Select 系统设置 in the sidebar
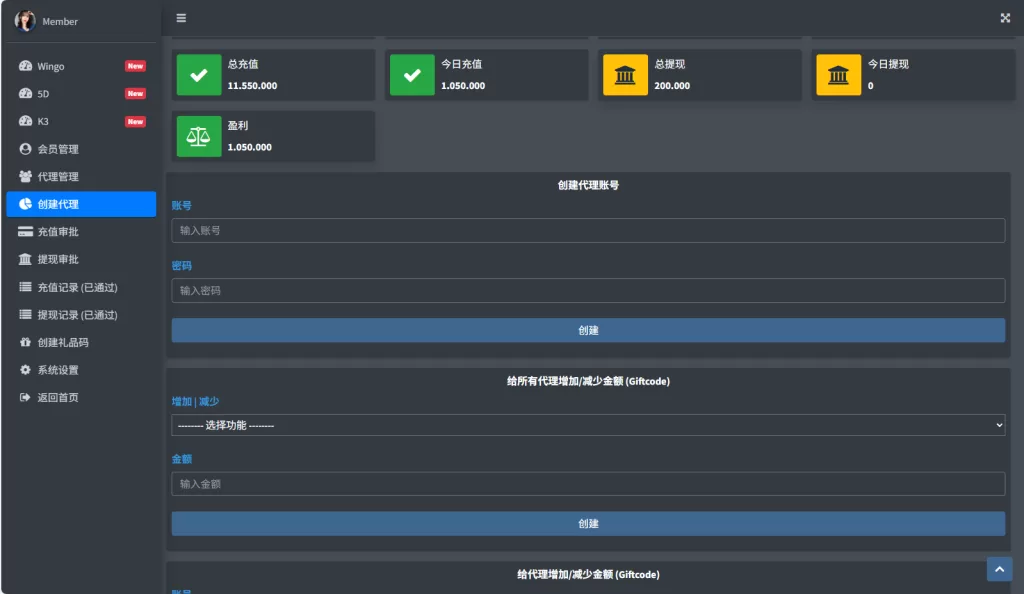Image resolution: width=1024 pixels, height=594 pixels. (x=58, y=370)
